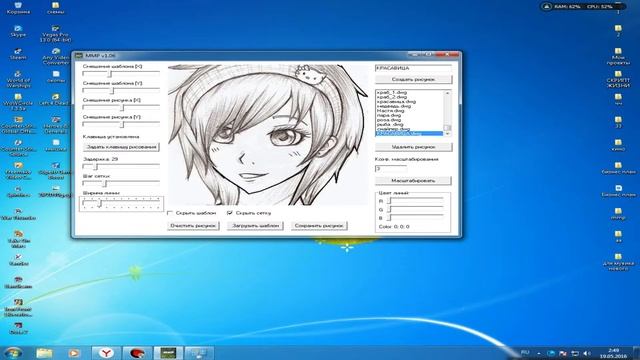Click the Ширина линии line width slider
The width and height of the screenshot is (640, 360).
[121, 203]
